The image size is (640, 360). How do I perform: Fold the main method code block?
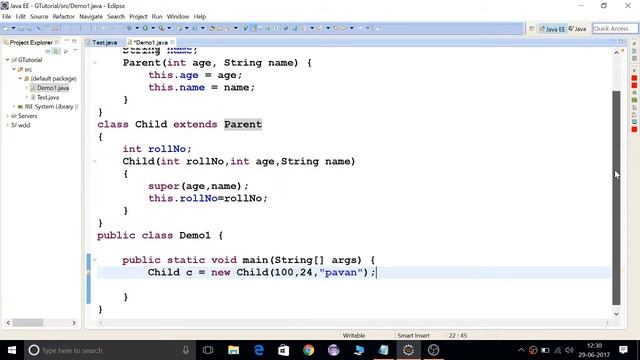[94, 260]
